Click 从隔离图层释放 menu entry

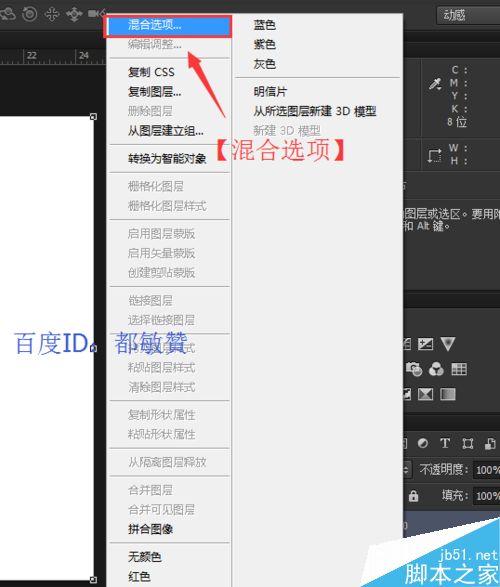tap(168, 462)
